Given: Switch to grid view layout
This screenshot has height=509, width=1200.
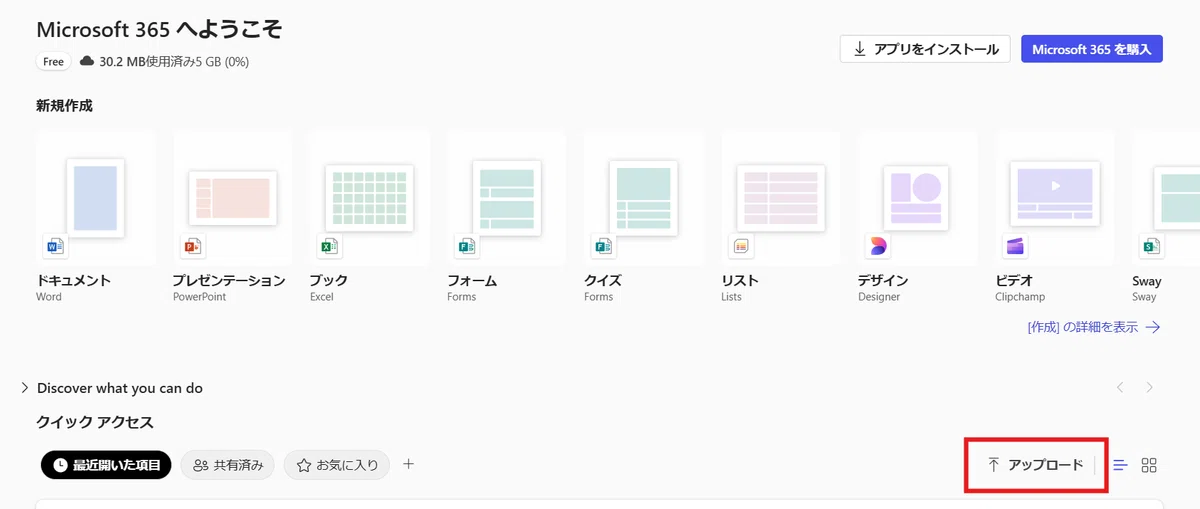Looking at the screenshot, I should coord(1149,465).
